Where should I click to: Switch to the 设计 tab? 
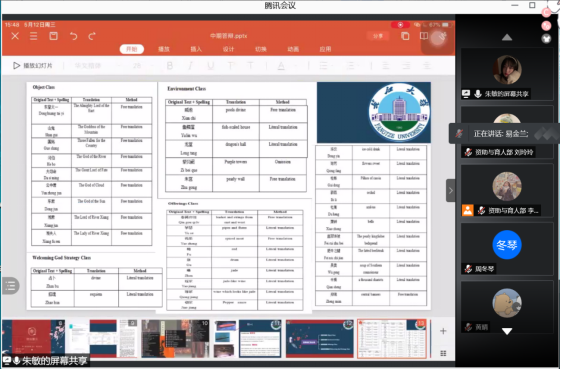click(x=228, y=49)
